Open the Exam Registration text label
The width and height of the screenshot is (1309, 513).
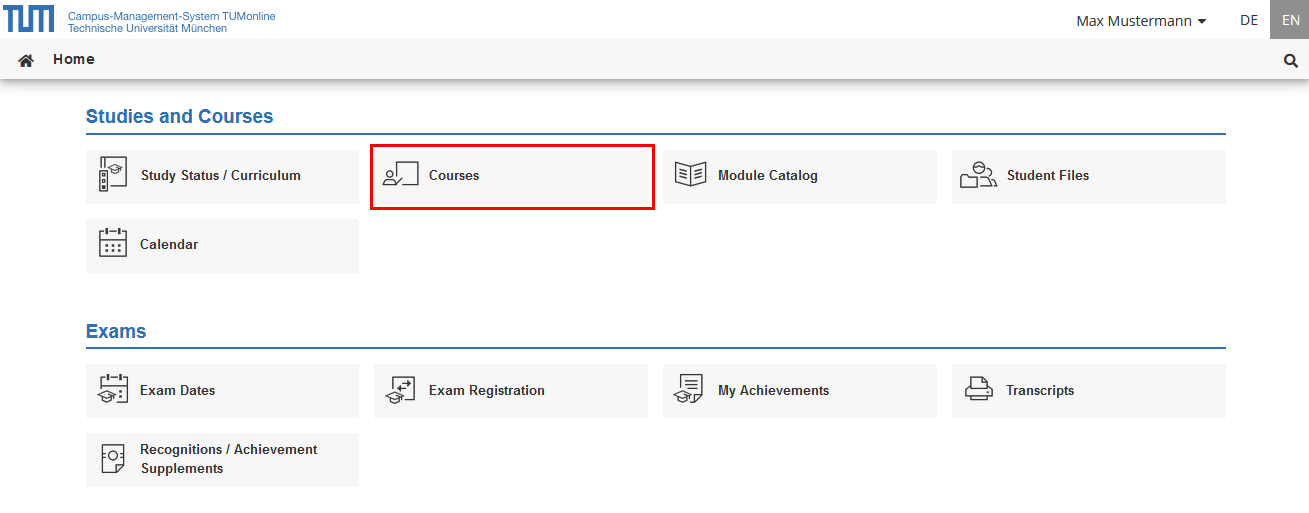486,391
